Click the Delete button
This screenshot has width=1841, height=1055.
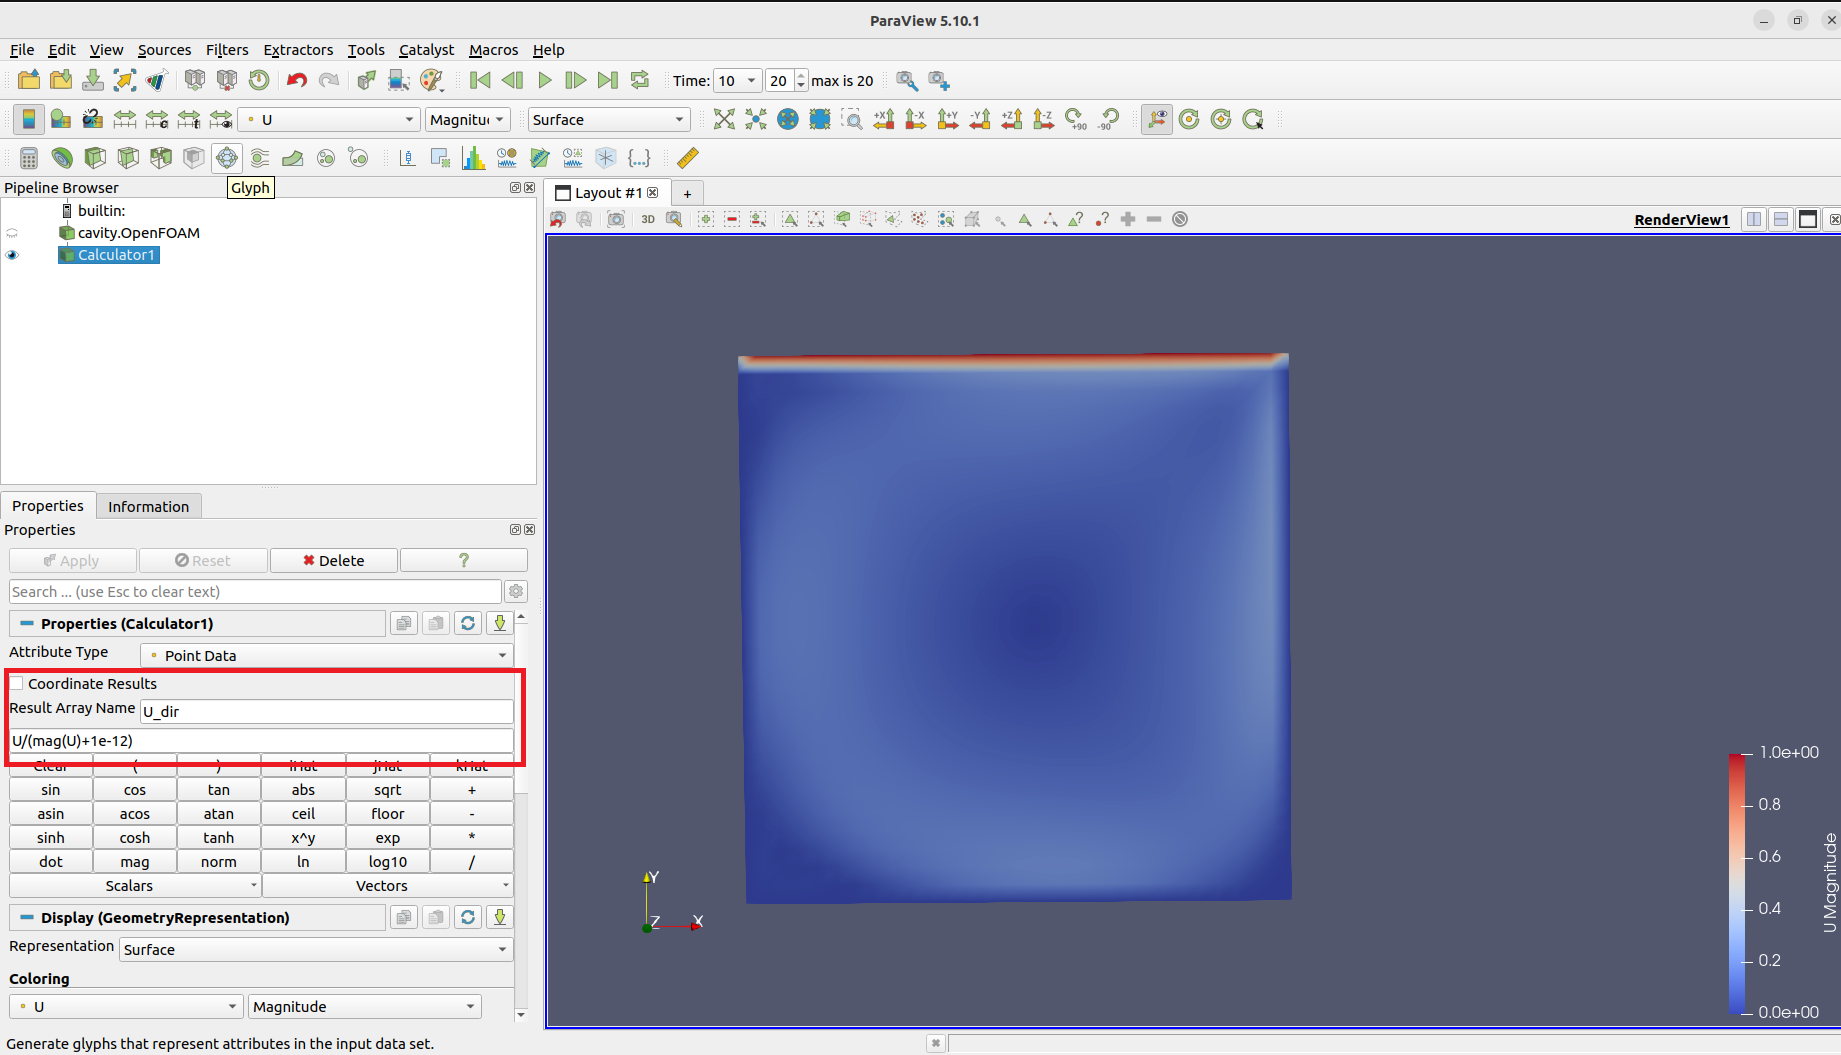coord(334,561)
